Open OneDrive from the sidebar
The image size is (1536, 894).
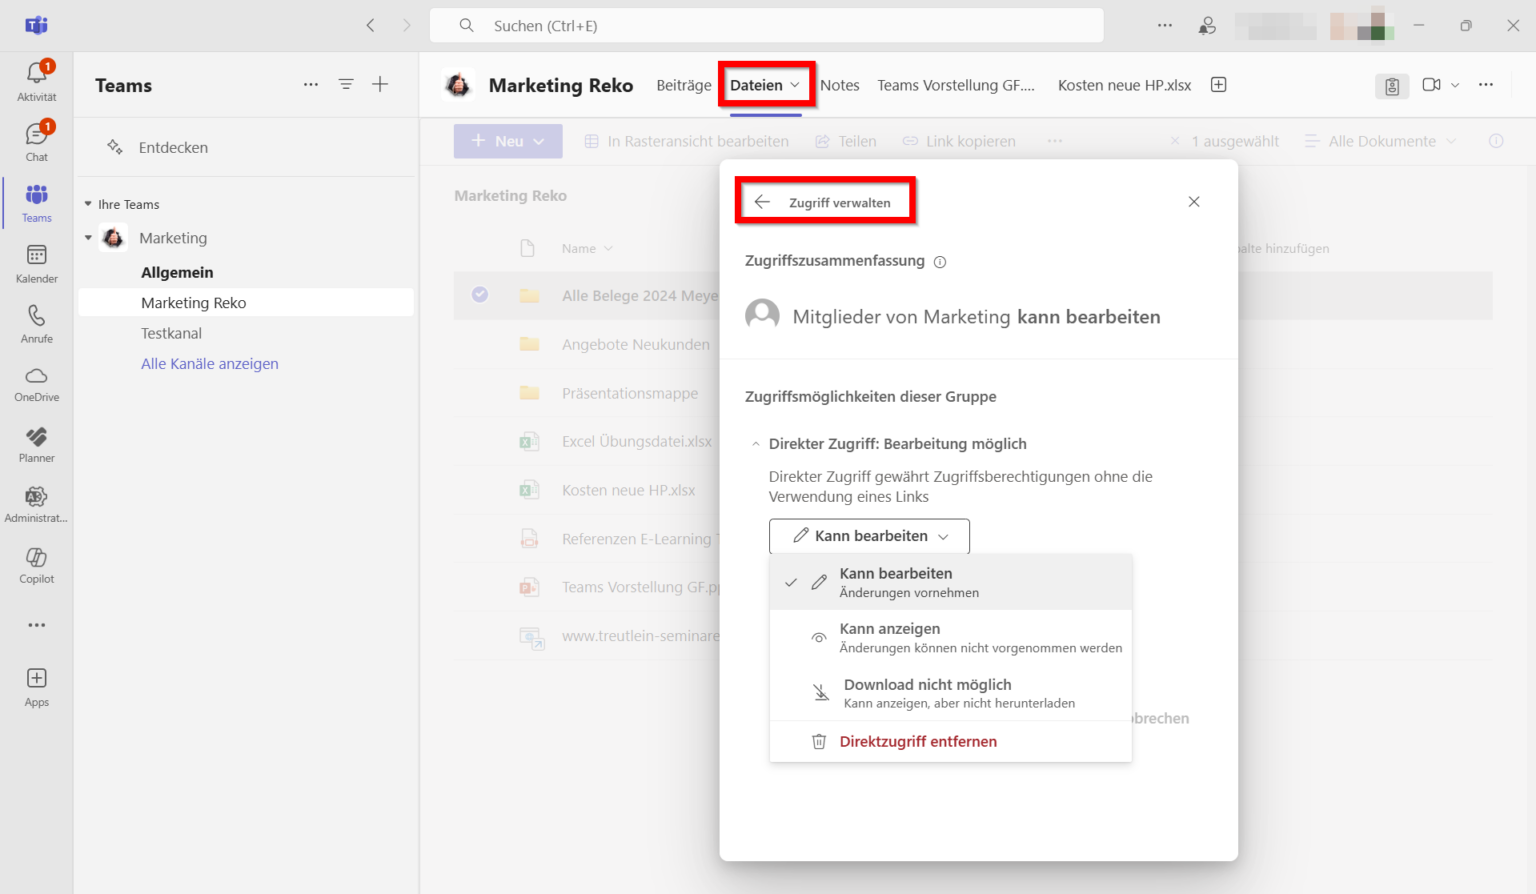(36, 382)
